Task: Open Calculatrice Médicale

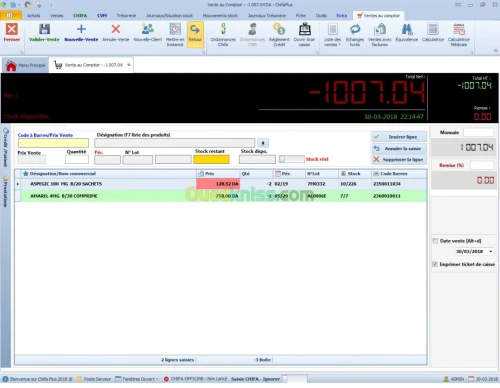Action: 459,34
